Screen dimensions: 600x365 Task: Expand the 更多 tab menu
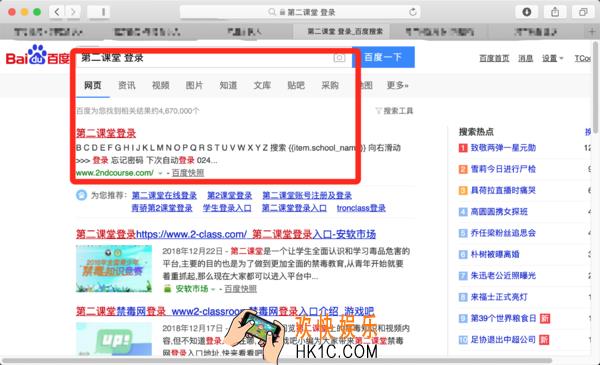(x=397, y=85)
